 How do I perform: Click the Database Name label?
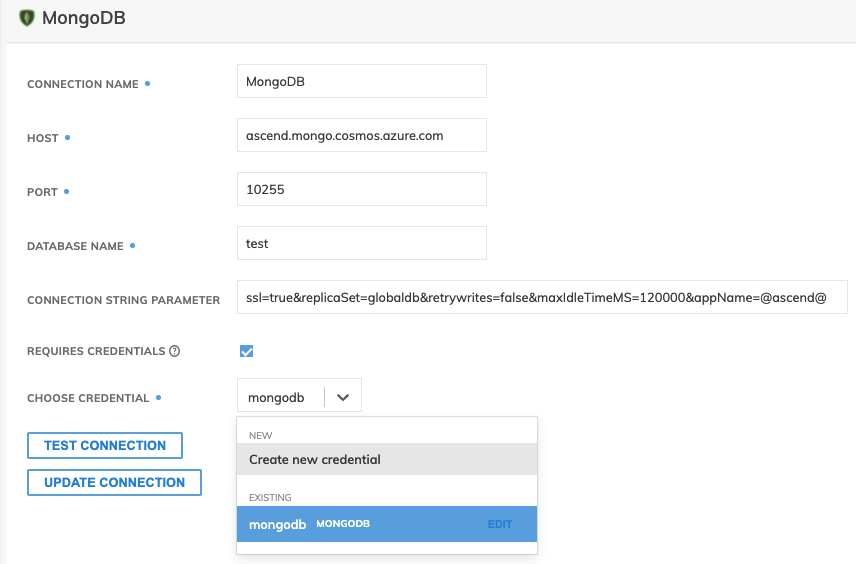tap(75, 246)
